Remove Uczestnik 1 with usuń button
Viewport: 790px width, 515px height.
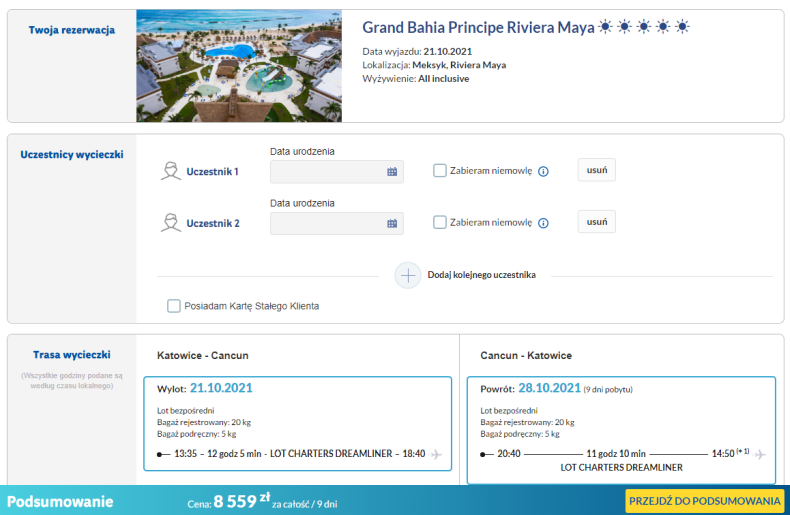coord(597,170)
